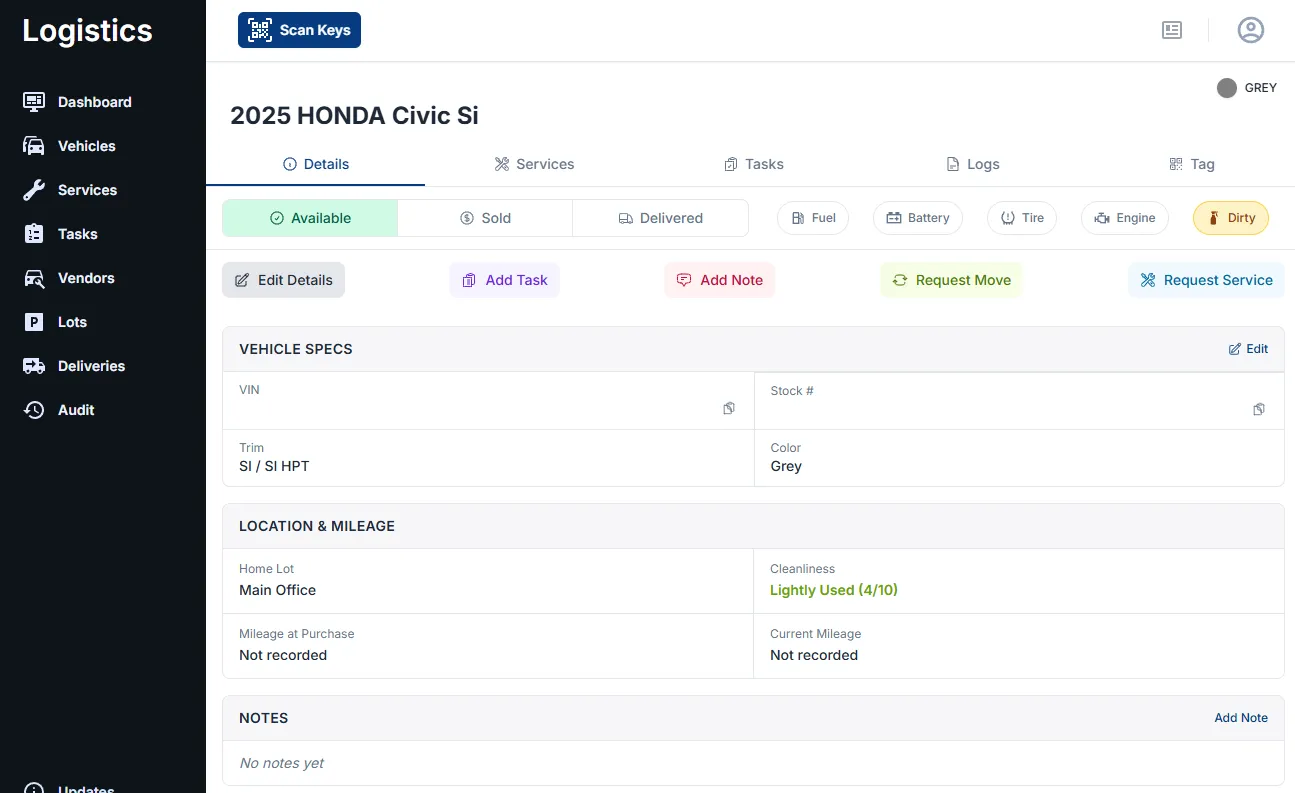
Task: Switch to the Details tab
Action: click(316, 164)
